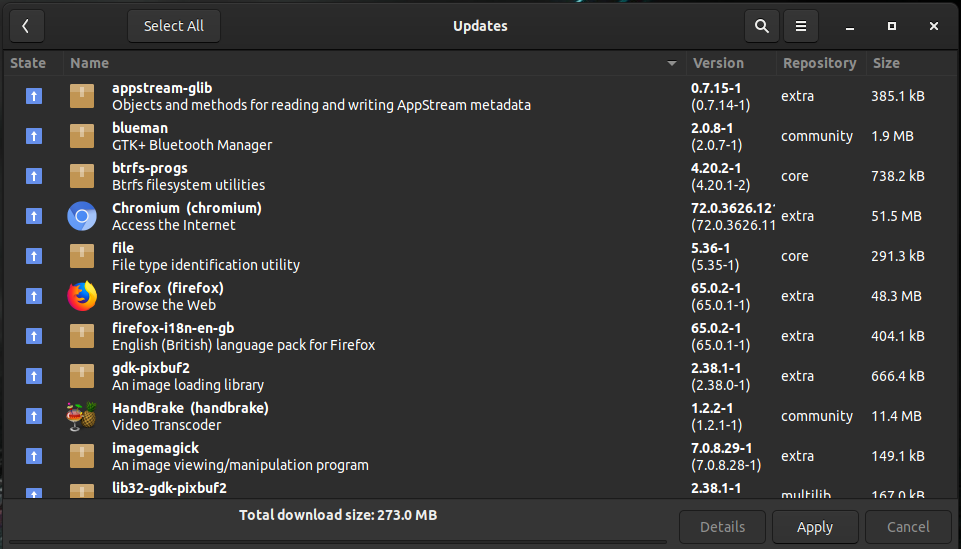Click the Firefox app icon
Screen dimensions: 961x549
pyautogui.click(x=82, y=296)
